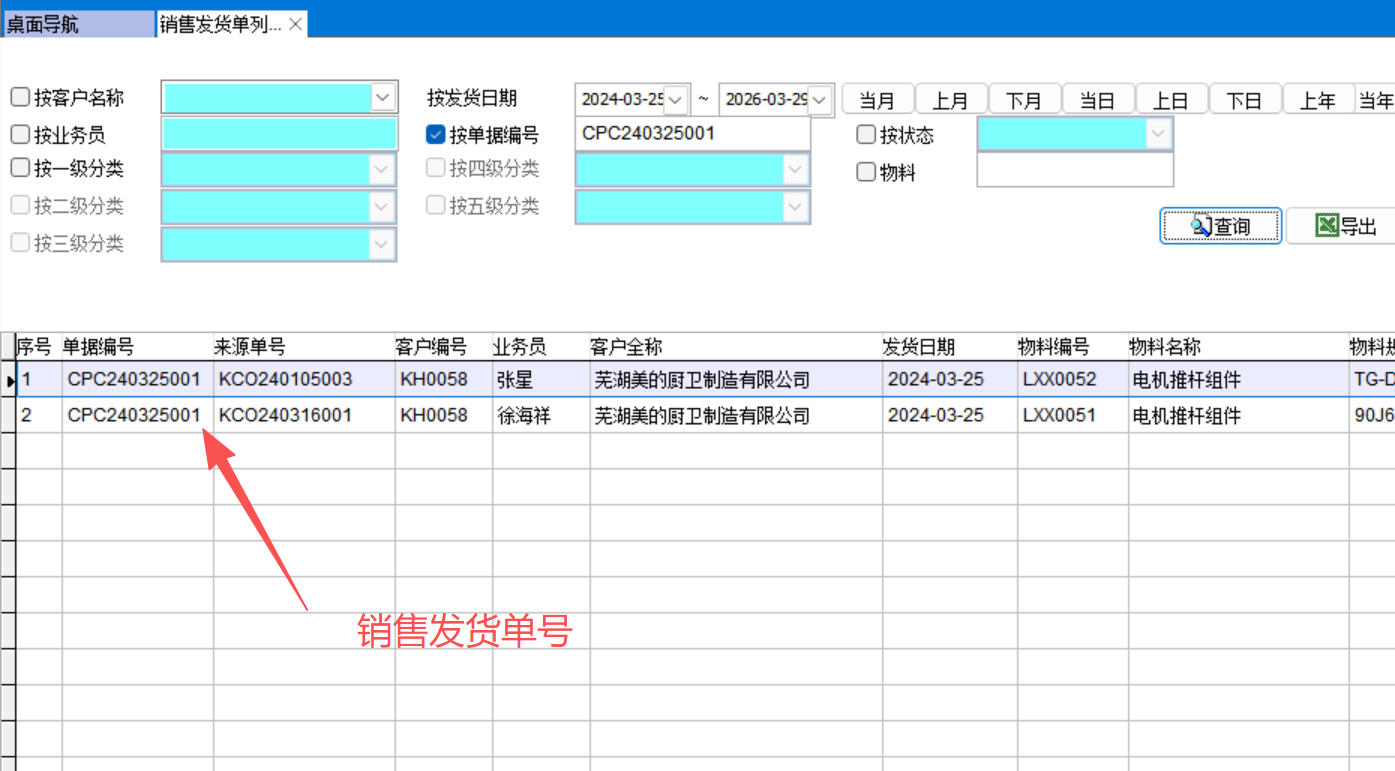The height and width of the screenshot is (771, 1395).
Task: Expand the 按状态 dropdown
Action: 1158,134
